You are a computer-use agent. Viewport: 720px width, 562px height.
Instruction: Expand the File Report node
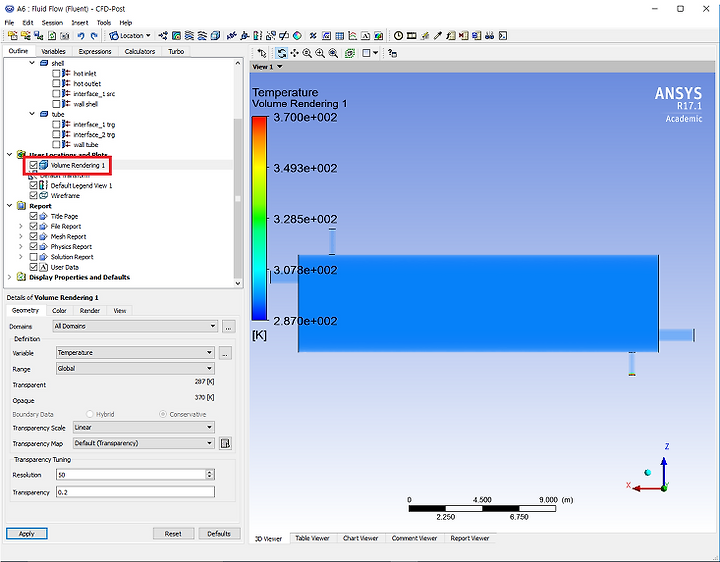tap(20, 226)
